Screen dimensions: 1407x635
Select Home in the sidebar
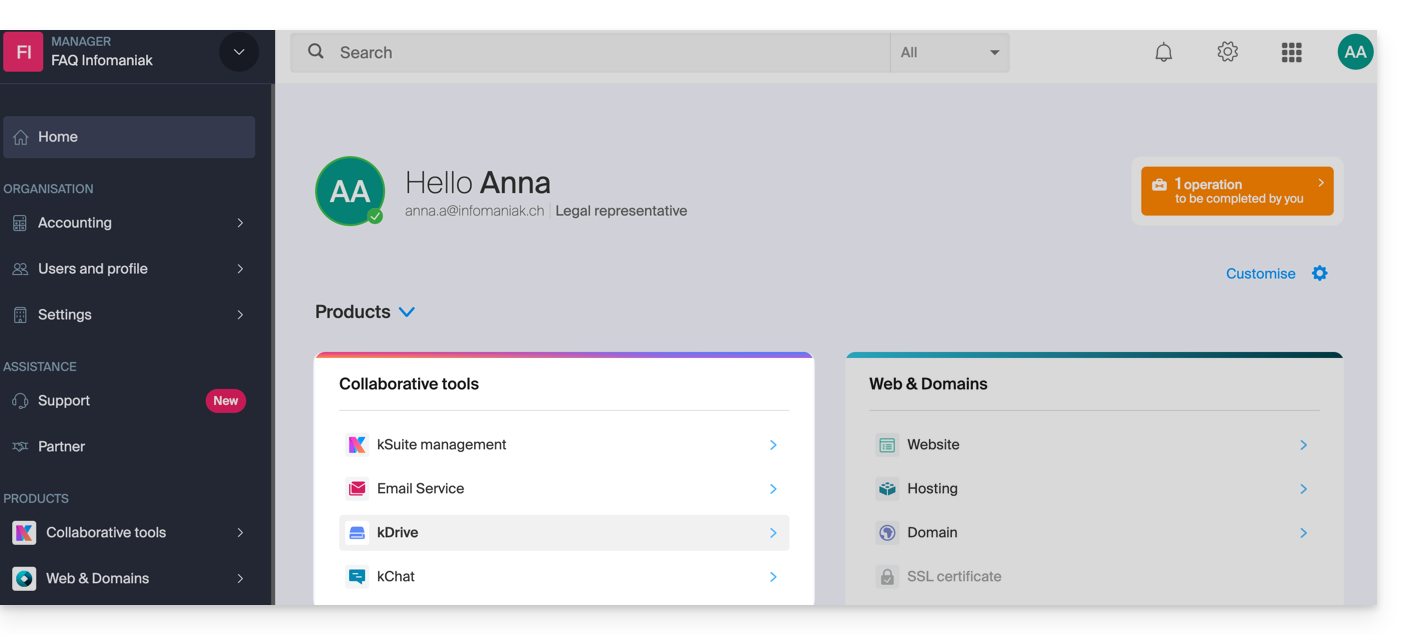point(128,137)
